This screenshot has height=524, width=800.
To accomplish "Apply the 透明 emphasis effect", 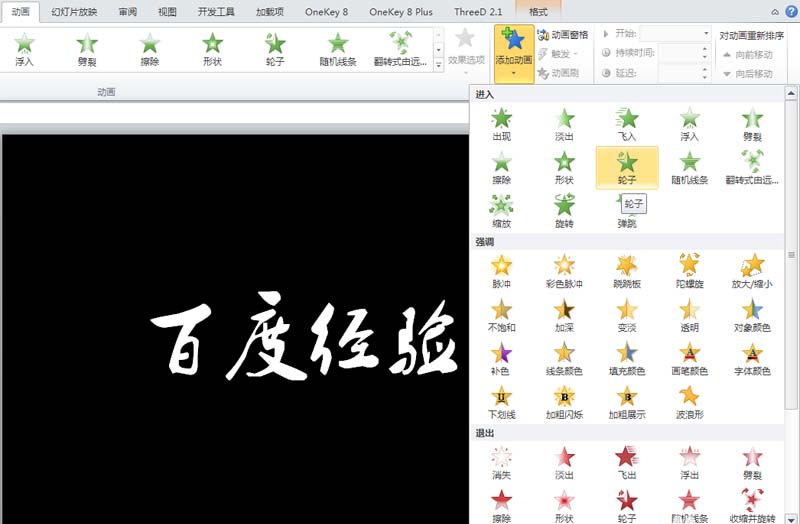I will (689, 315).
